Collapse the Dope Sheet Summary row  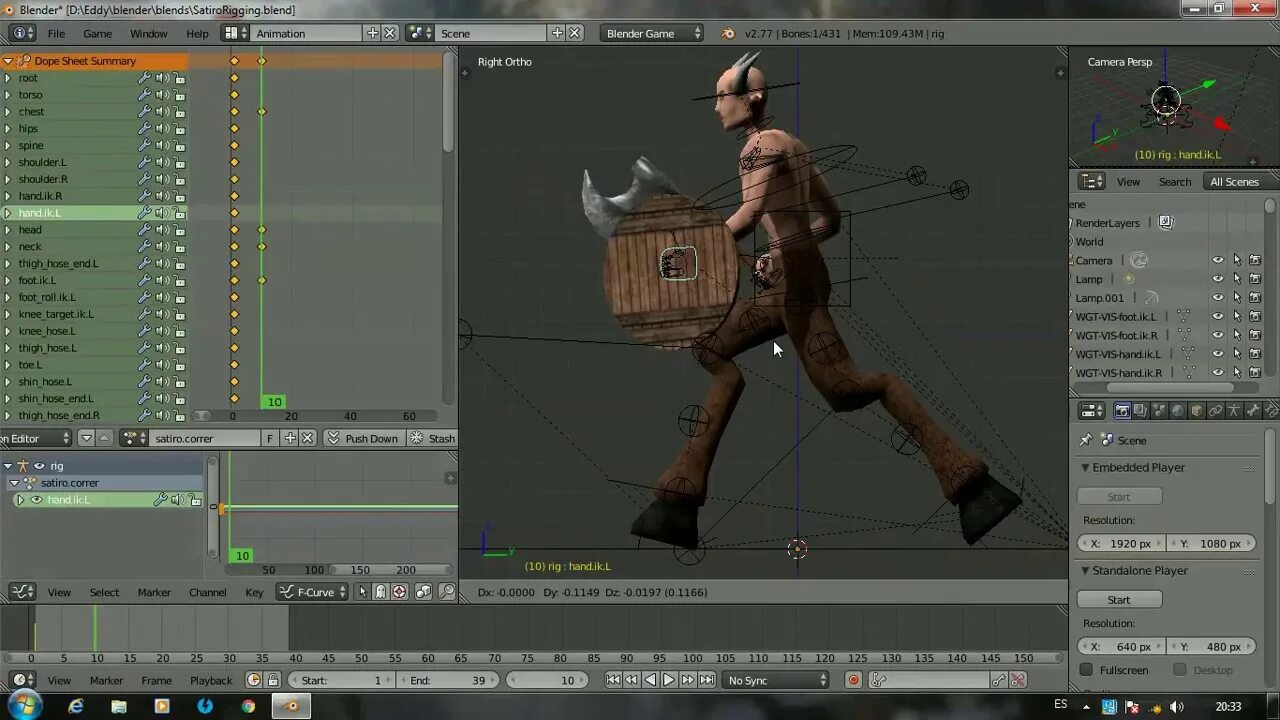point(8,61)
